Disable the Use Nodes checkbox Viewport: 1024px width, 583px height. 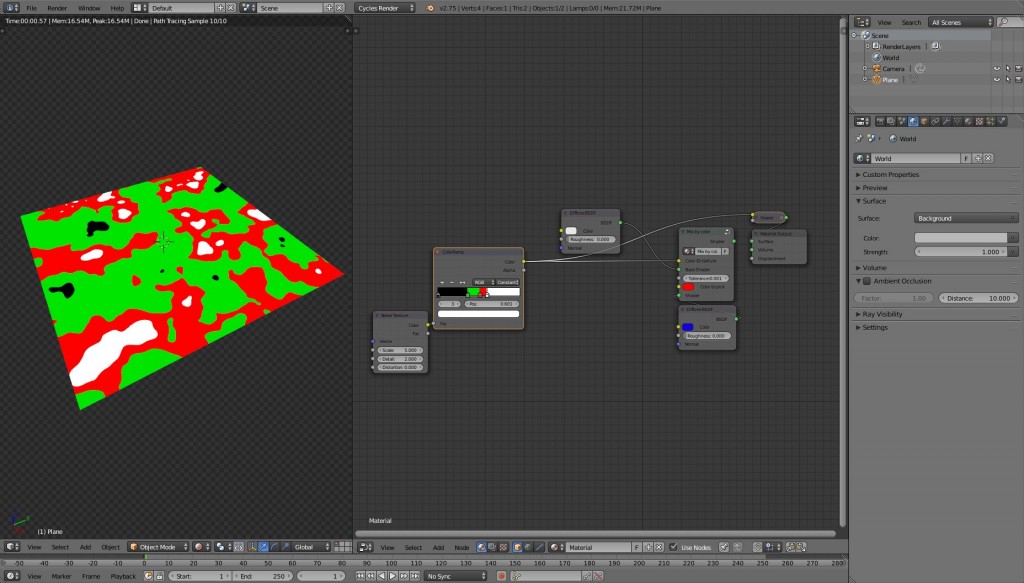click(x=672, y=547)
